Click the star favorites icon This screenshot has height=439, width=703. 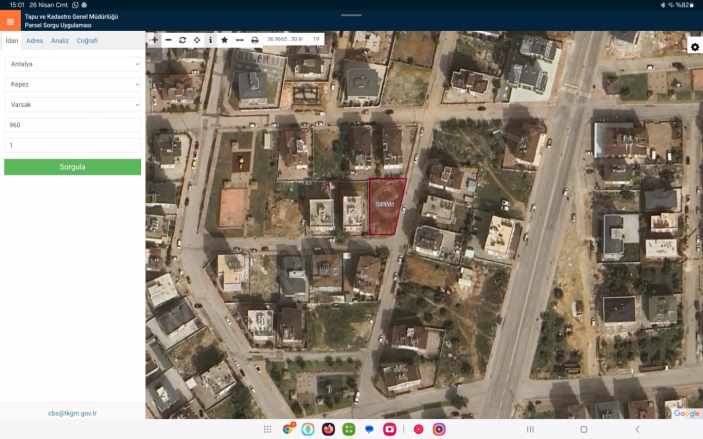[x=224, y=39]
